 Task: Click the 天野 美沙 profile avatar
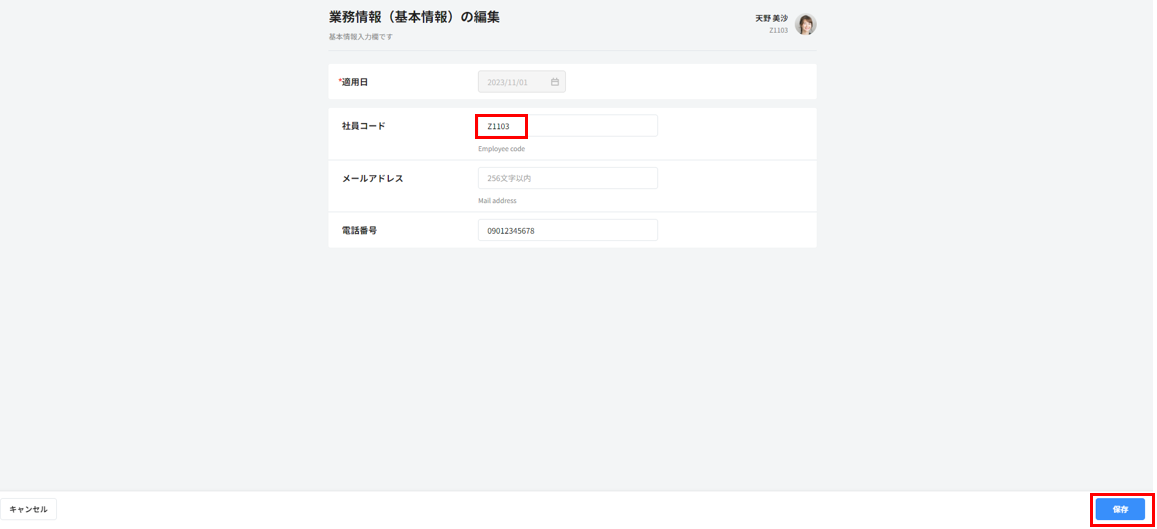pyautogui.click(x=805, y=25)
